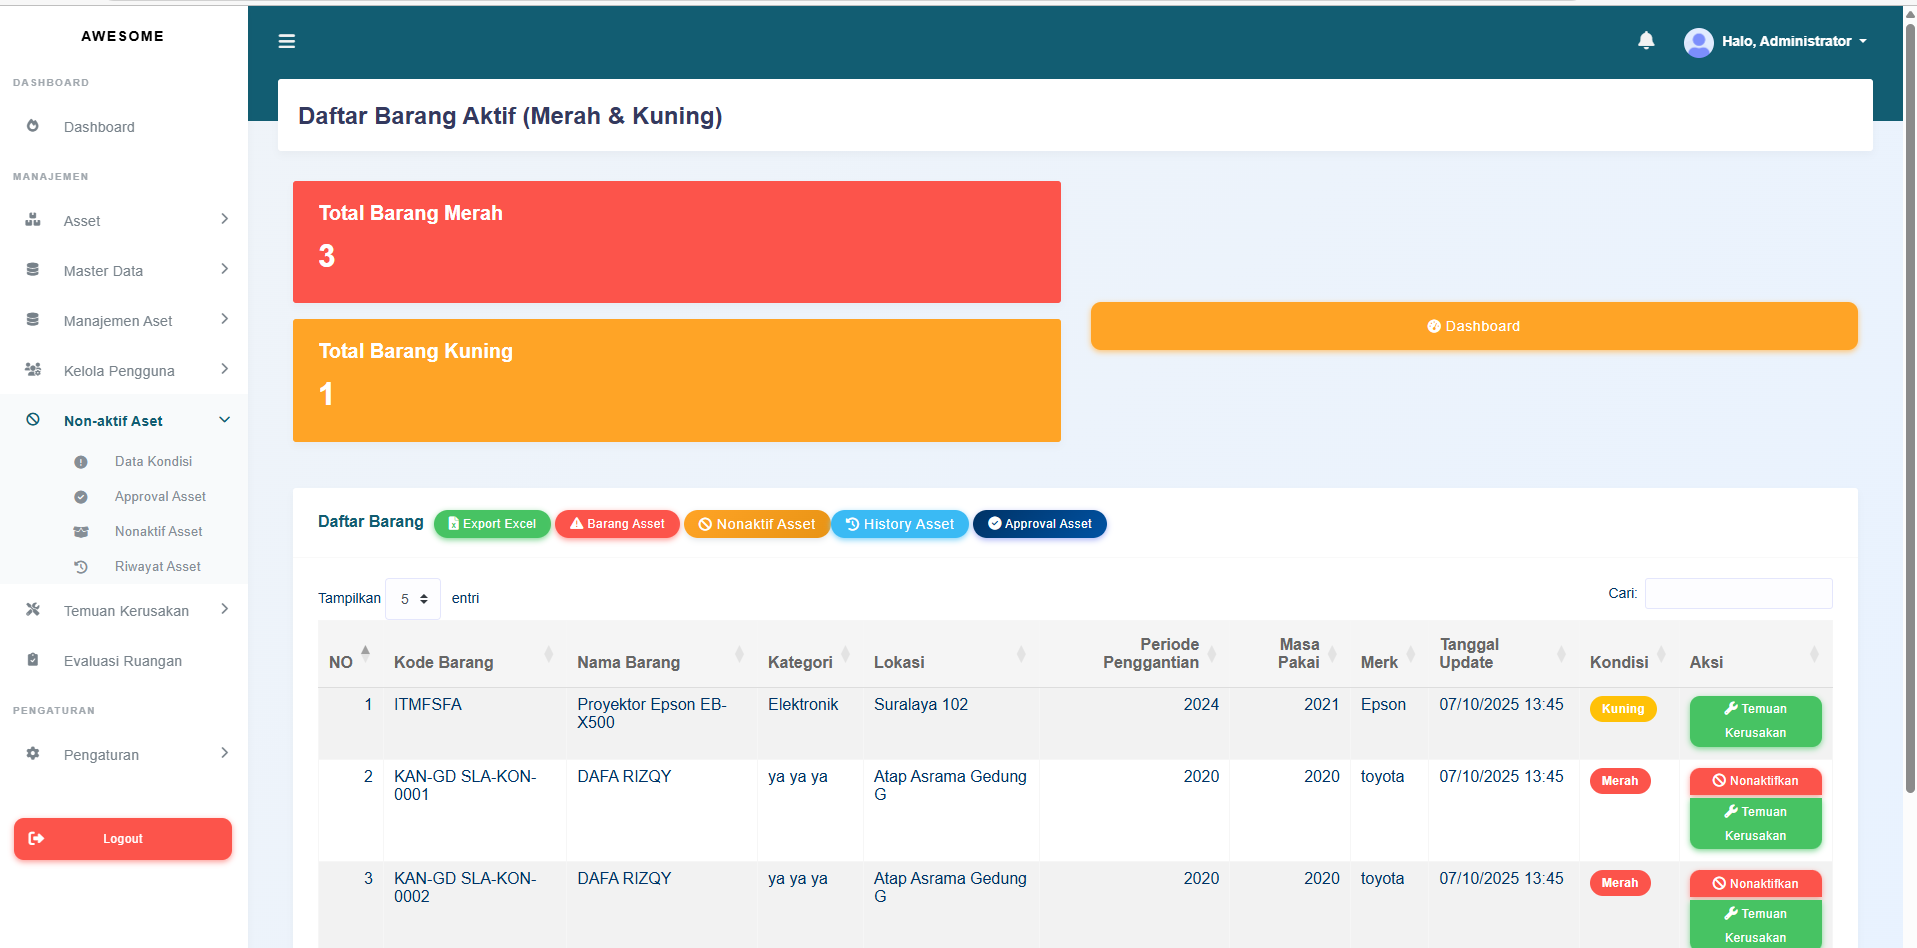
Task: Open Kelola Pengguna via its users icon
Action: pyautogui.click(x=32, y=369)
